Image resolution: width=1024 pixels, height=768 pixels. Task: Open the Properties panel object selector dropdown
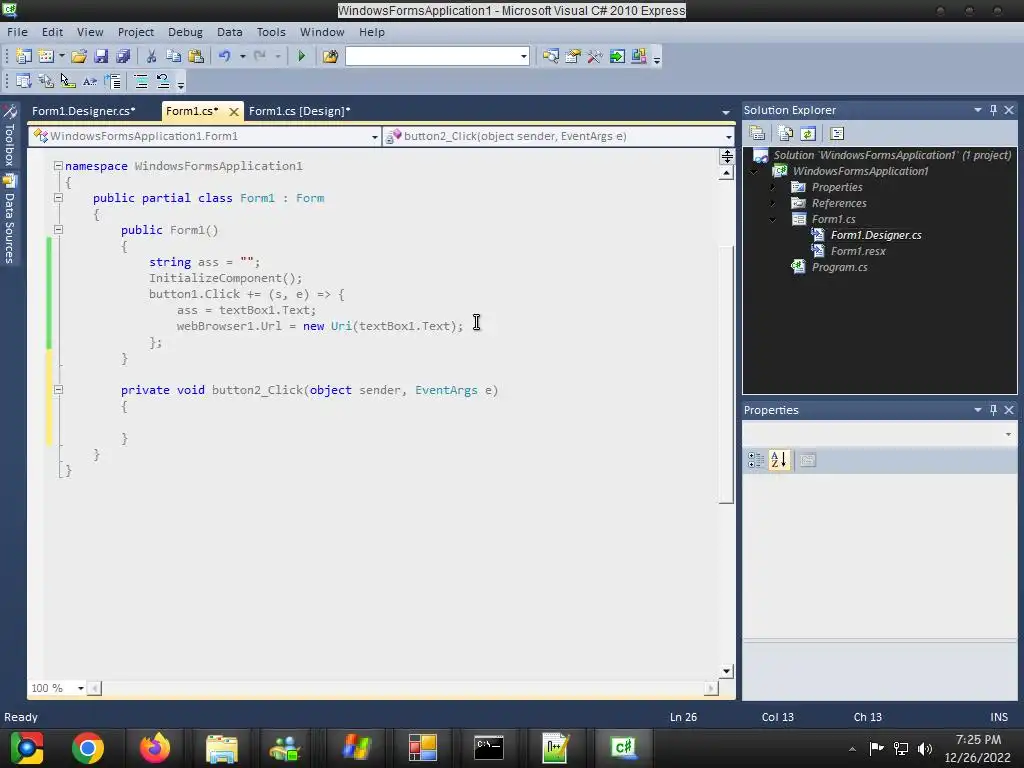click(x=1008, y=434)
